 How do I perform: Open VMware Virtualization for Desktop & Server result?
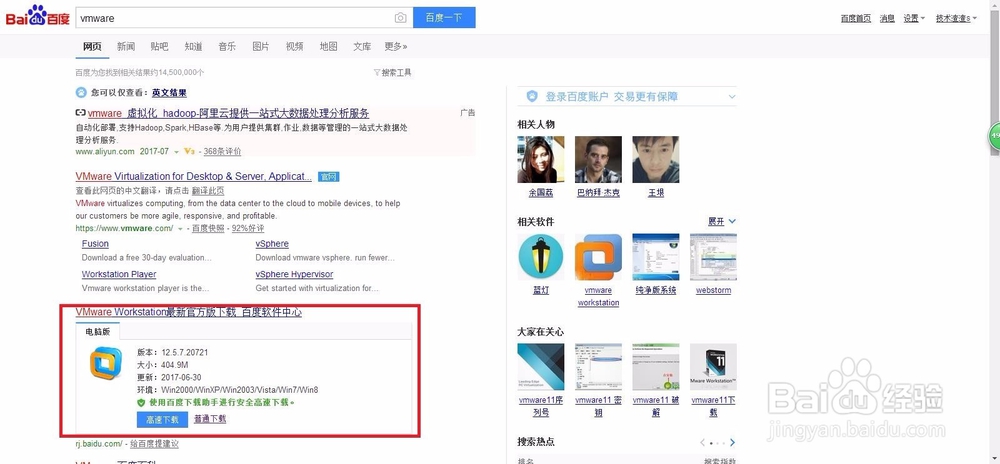194,176
